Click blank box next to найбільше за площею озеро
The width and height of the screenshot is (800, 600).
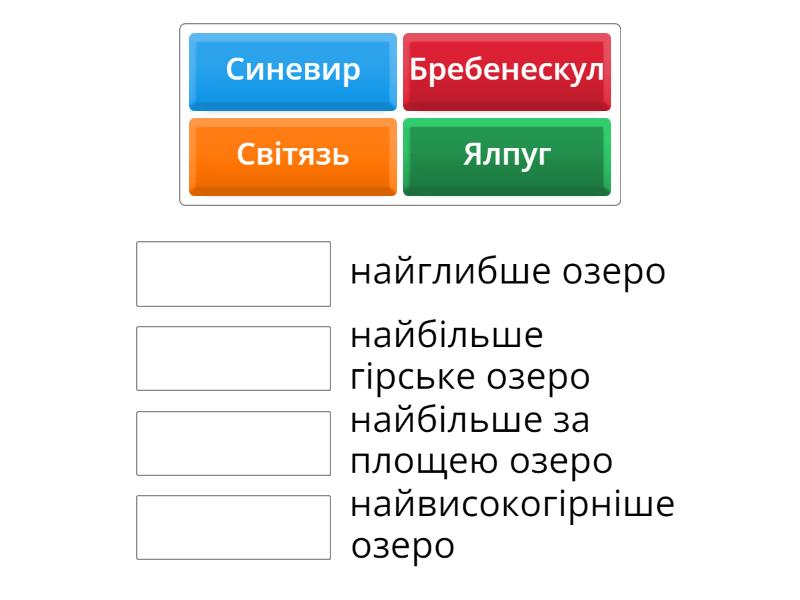233,443
